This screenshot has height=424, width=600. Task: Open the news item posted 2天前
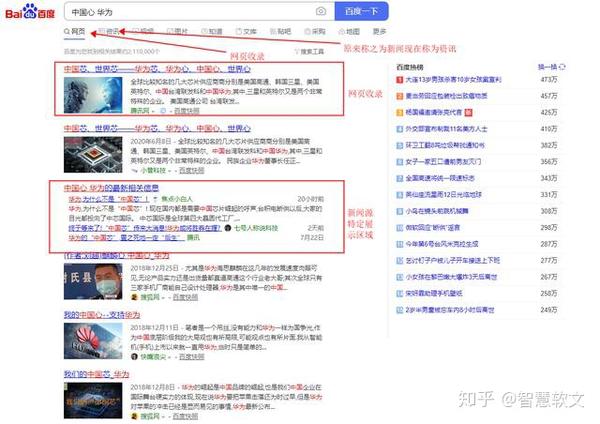coord(145,228)
